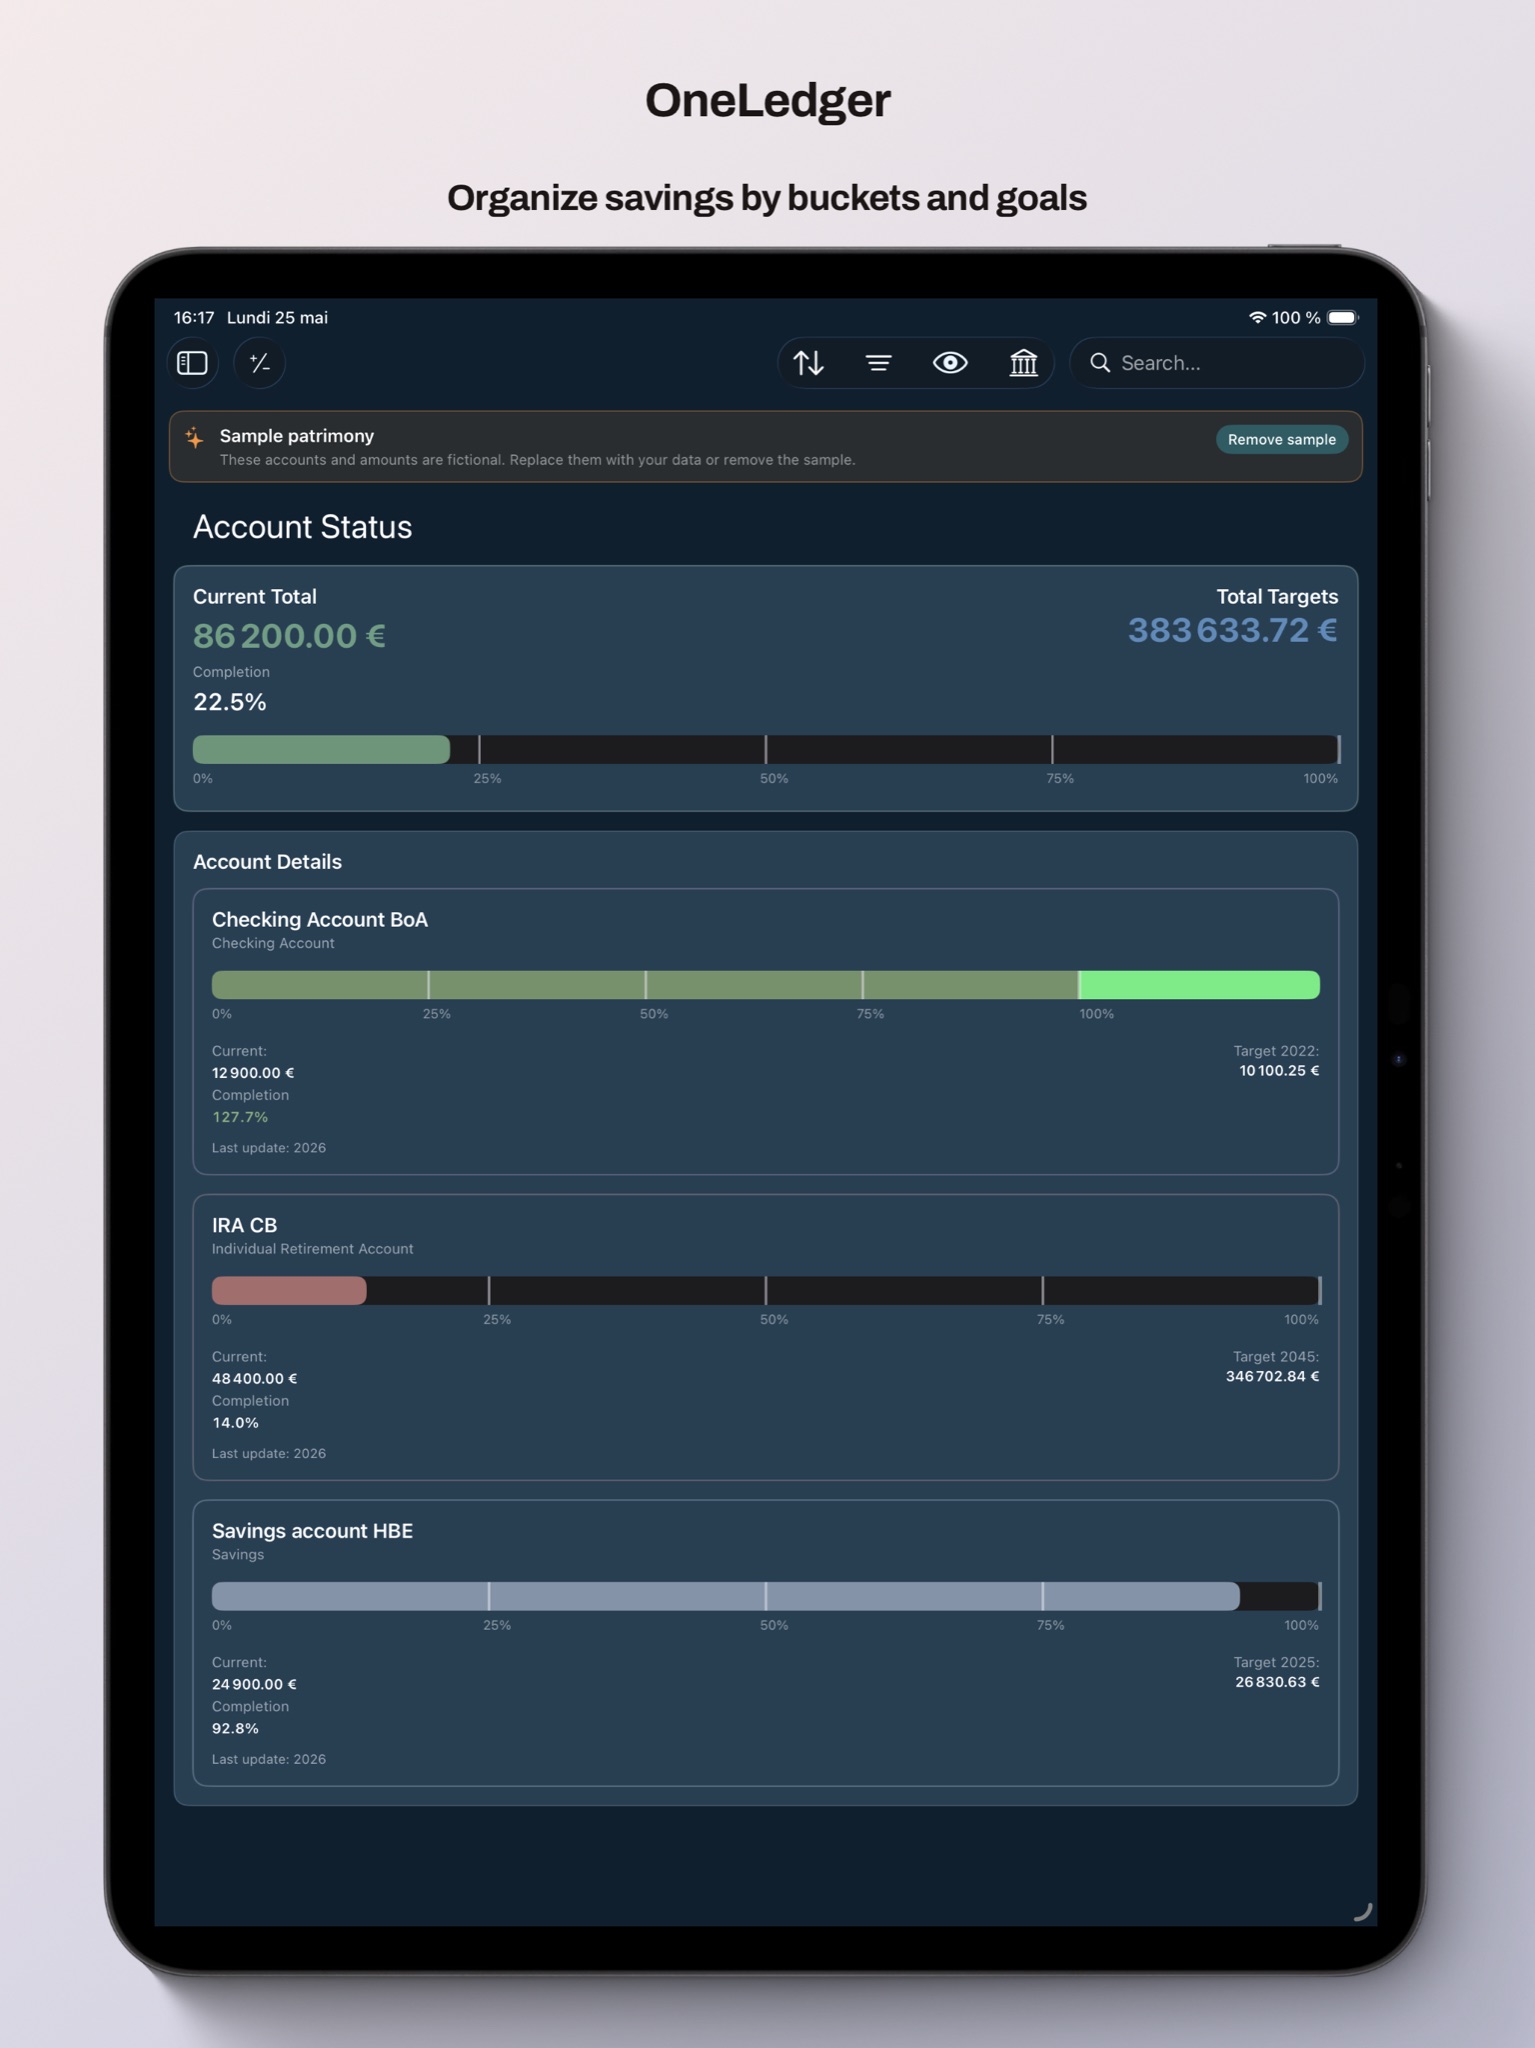Click the 24 900.00 € current amount

(254, 1685)
